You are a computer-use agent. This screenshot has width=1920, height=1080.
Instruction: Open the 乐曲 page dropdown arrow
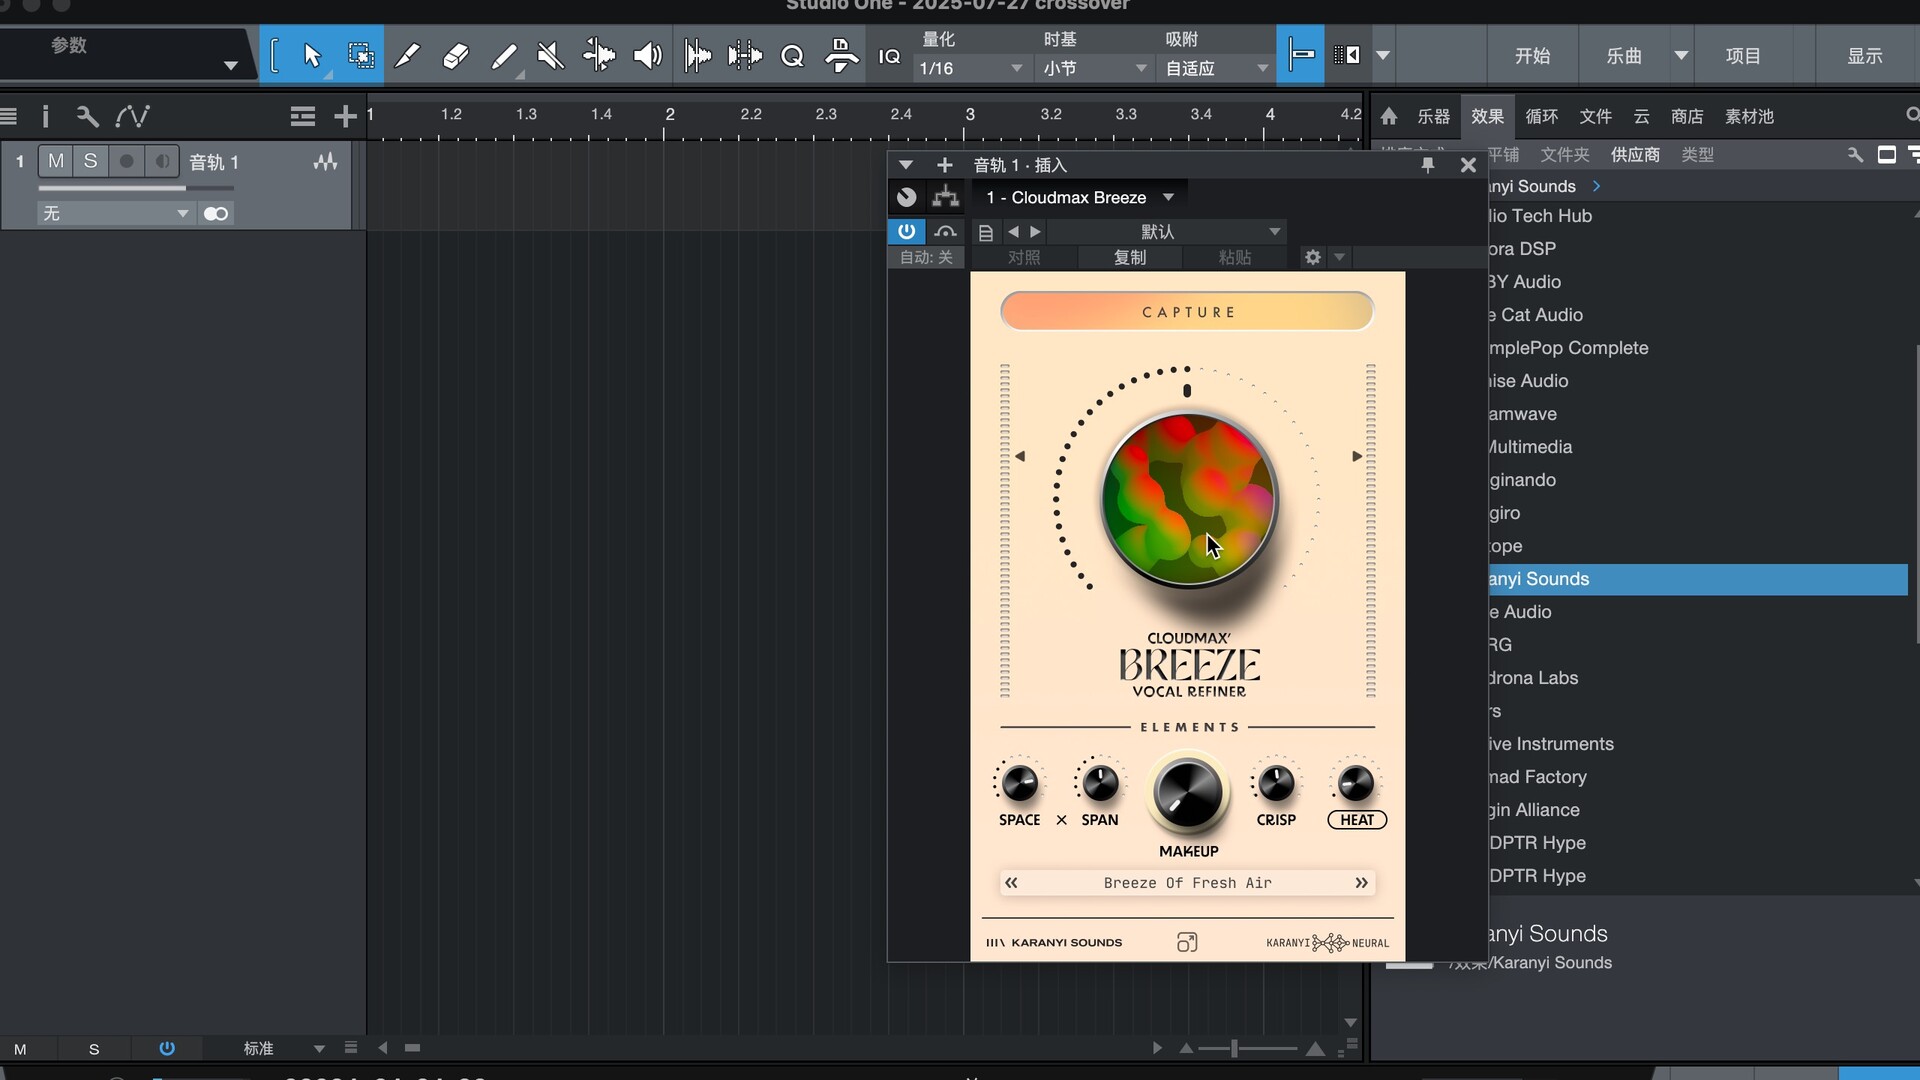tap(1682, 56)
